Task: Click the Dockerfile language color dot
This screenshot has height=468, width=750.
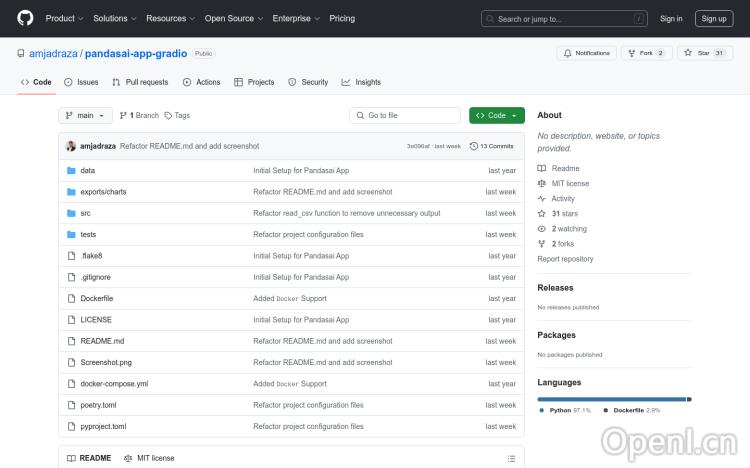Action: 606,411
